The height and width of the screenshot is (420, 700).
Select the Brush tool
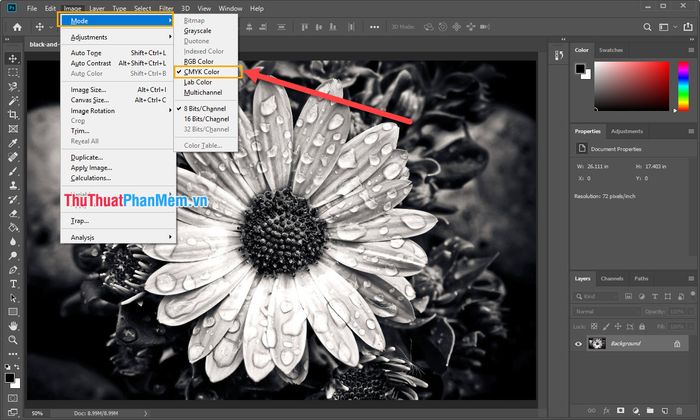(13, 171)
